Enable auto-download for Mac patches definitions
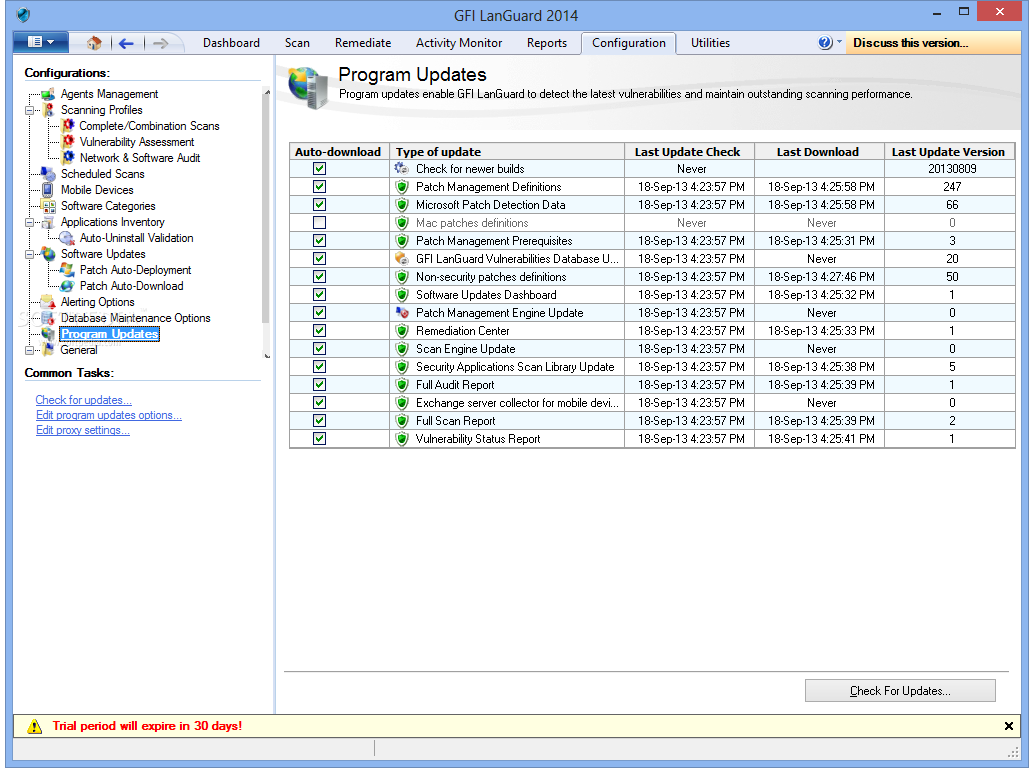This screenshot has width=1029, height=768. click(319, 223)
